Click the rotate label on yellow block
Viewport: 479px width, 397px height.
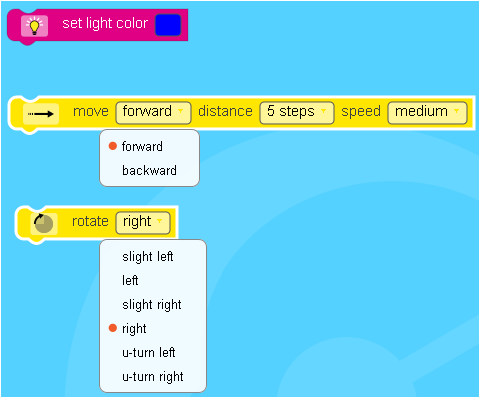90,221
